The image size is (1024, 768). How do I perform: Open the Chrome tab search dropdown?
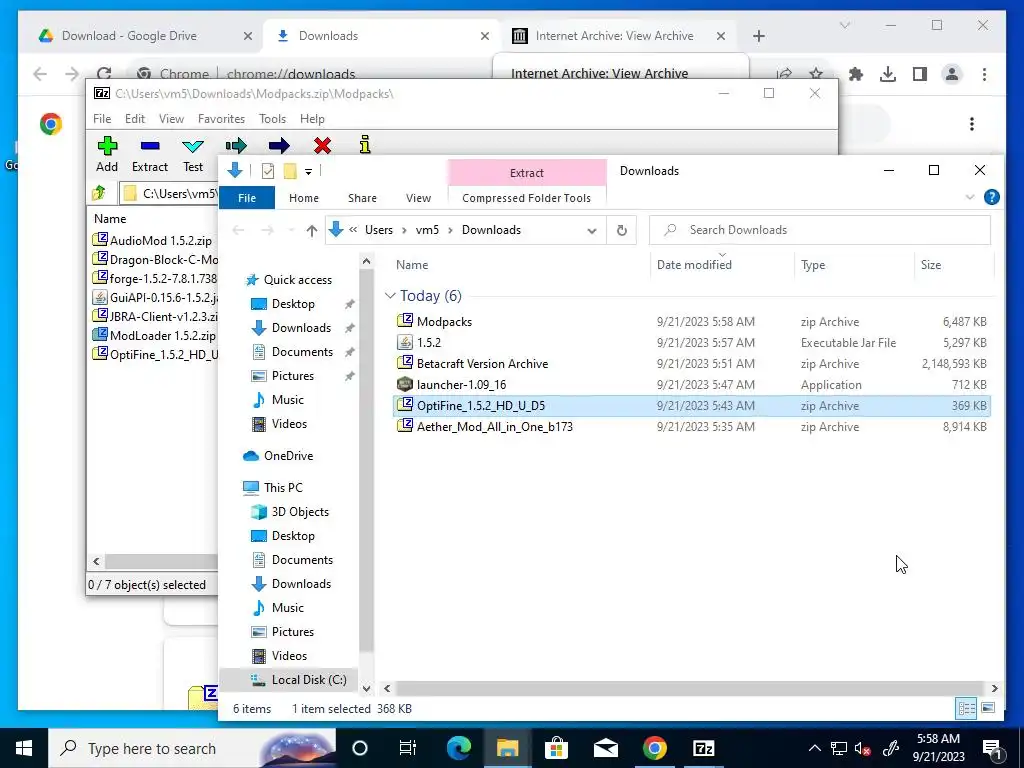[x=844, y=25]
